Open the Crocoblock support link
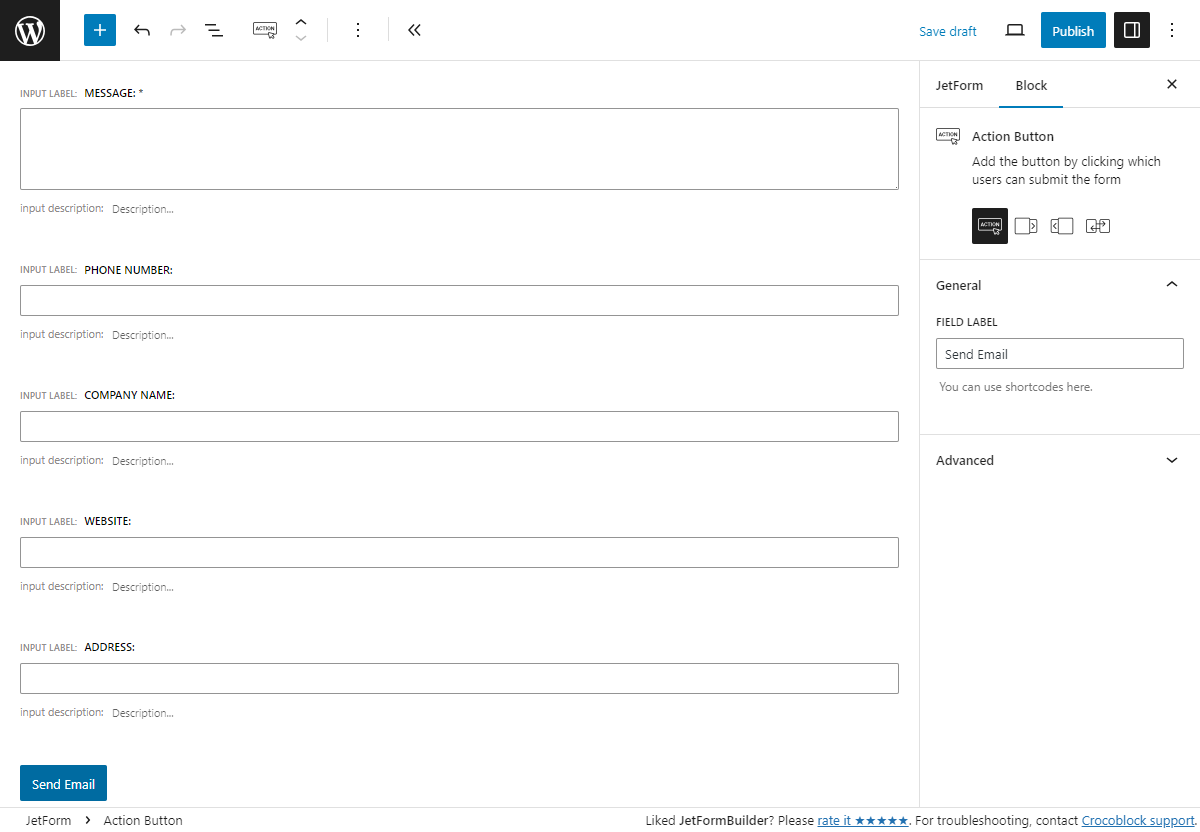The width and height of the screenshot is (1200, 832). pos(1138,820)
